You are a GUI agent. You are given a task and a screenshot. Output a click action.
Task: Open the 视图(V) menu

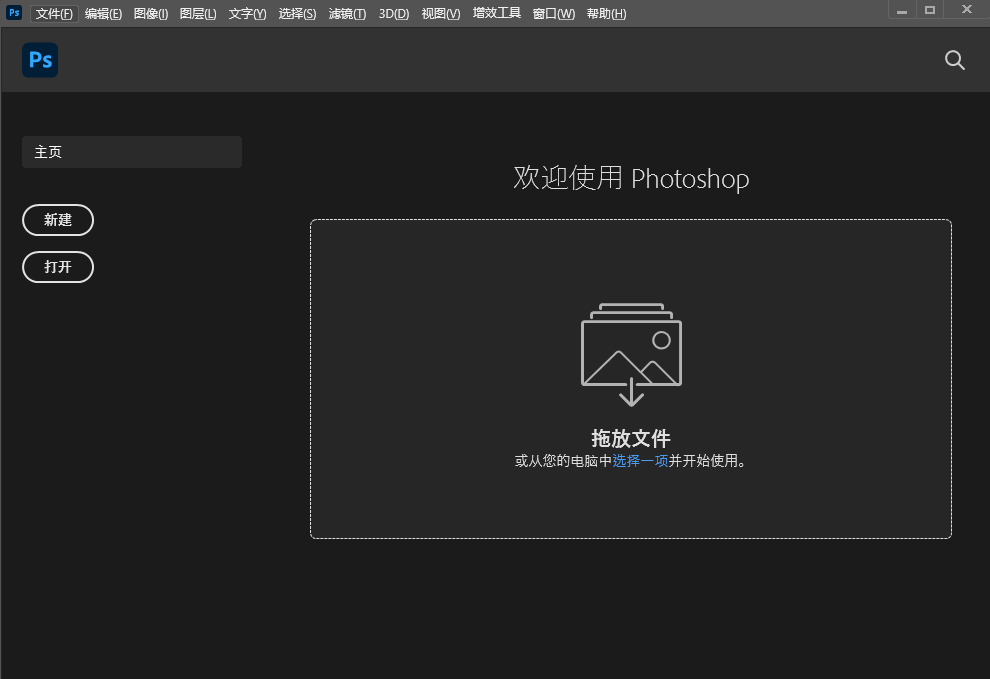(441, 13)
